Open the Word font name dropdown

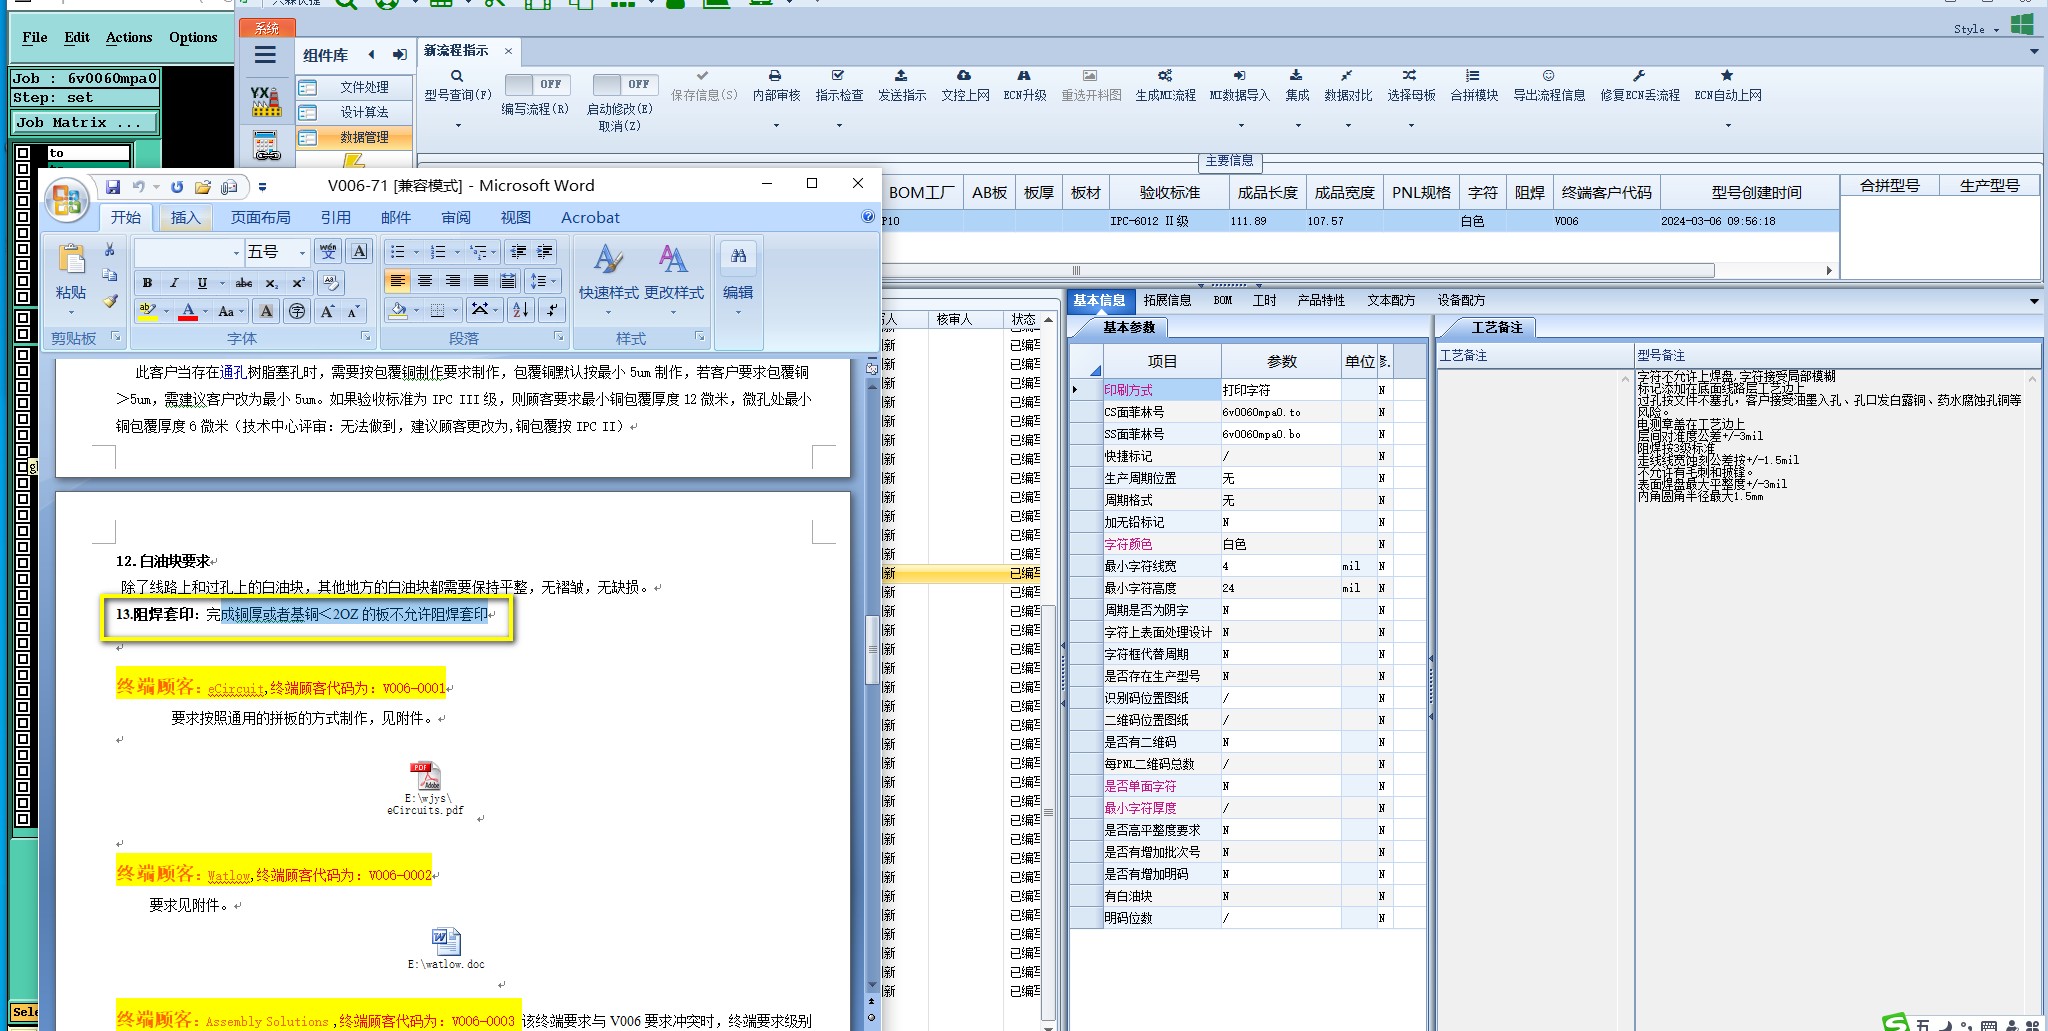(236, 253)
